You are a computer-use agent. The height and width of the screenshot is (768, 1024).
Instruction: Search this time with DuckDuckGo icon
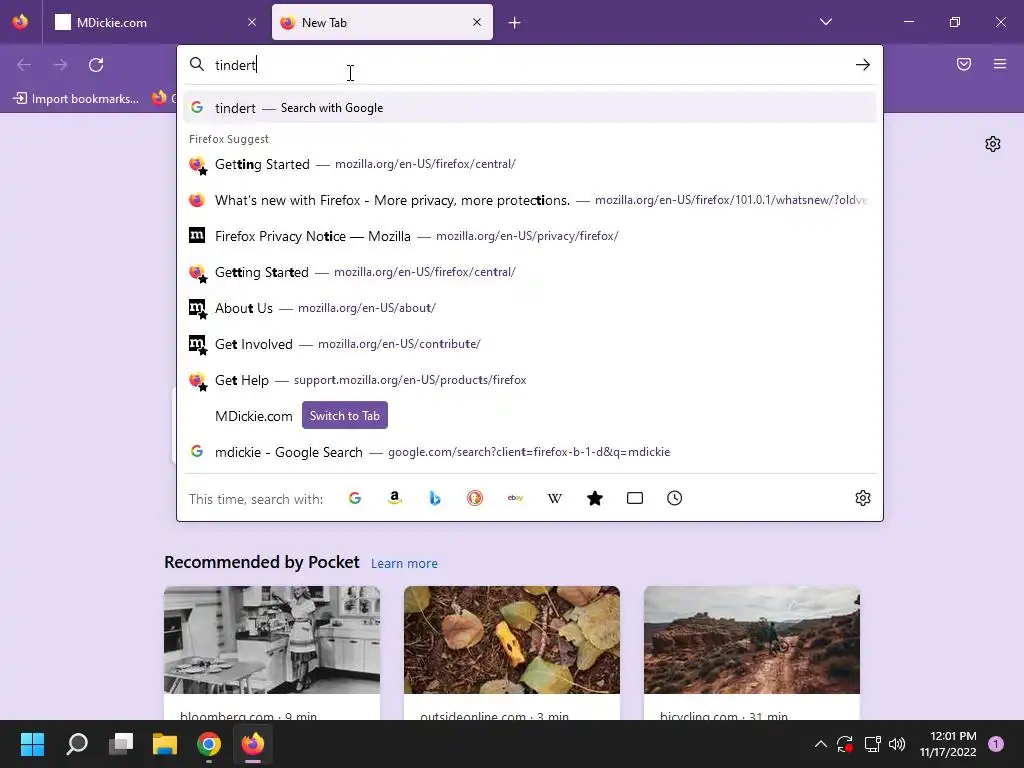[475, 498]
